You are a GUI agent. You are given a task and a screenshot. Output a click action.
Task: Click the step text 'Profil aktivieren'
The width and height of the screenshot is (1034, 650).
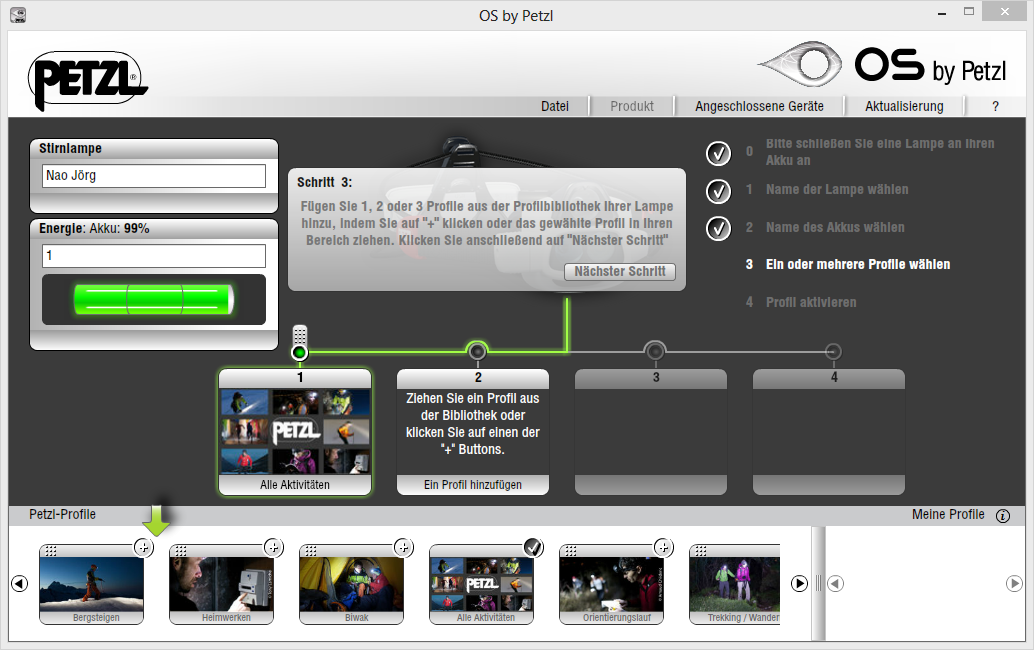point(811,303)
